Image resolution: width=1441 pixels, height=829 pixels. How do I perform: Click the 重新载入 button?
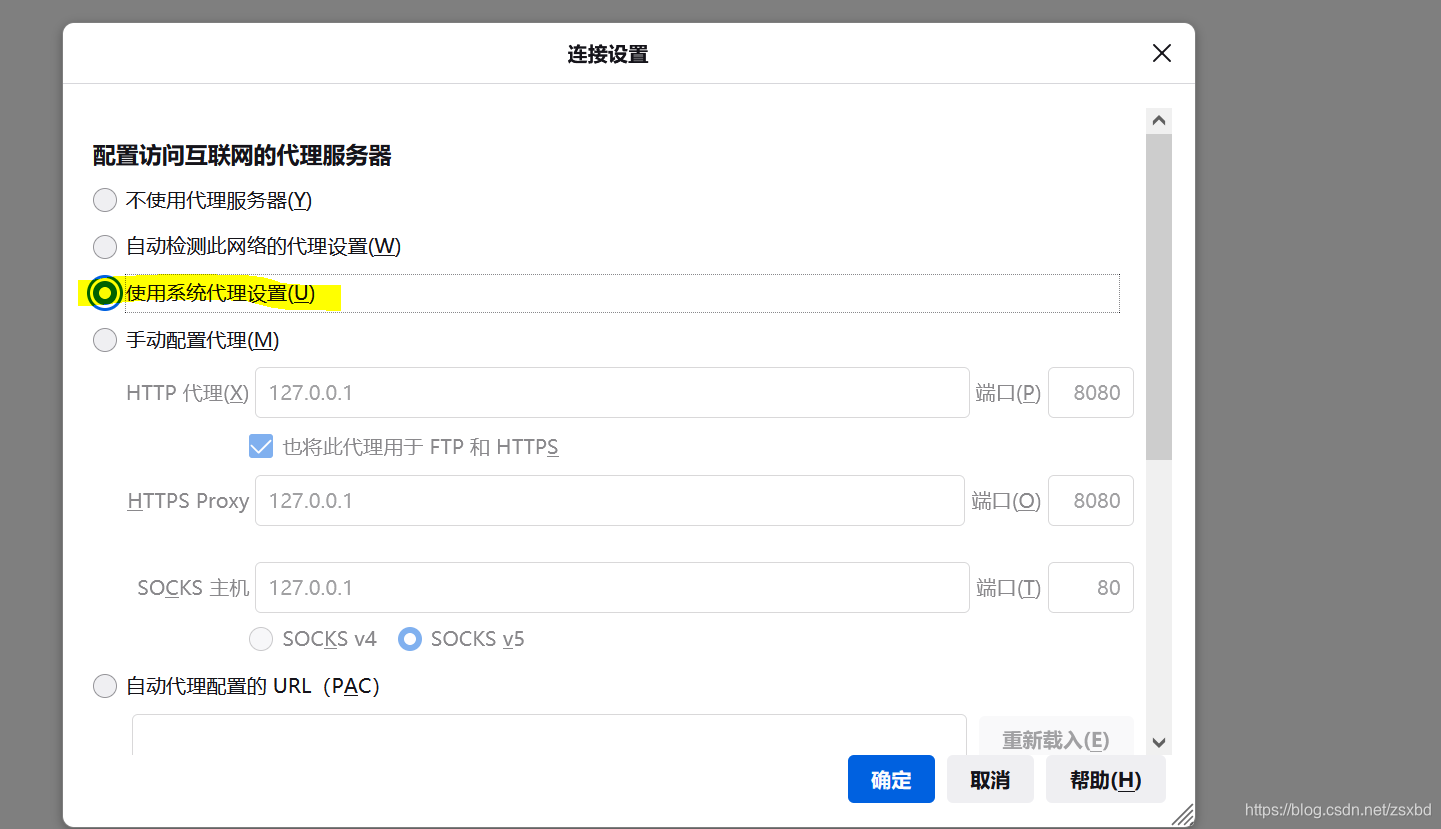pyautogui.click(x=1056, y=737)
